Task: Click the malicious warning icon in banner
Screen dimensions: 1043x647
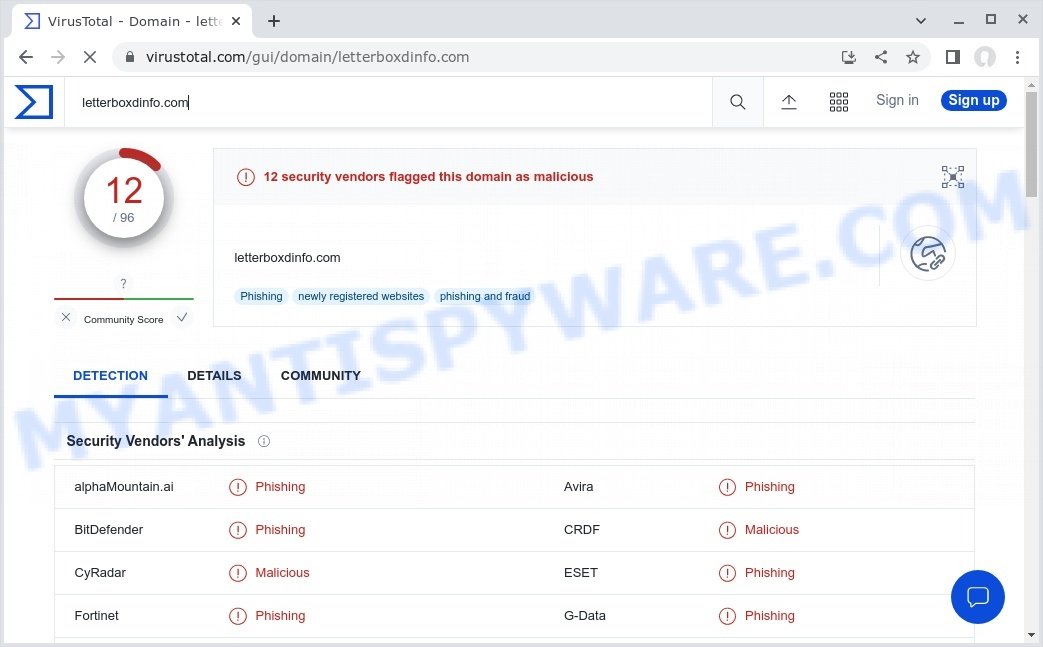Action: click(x=245, y=177)
